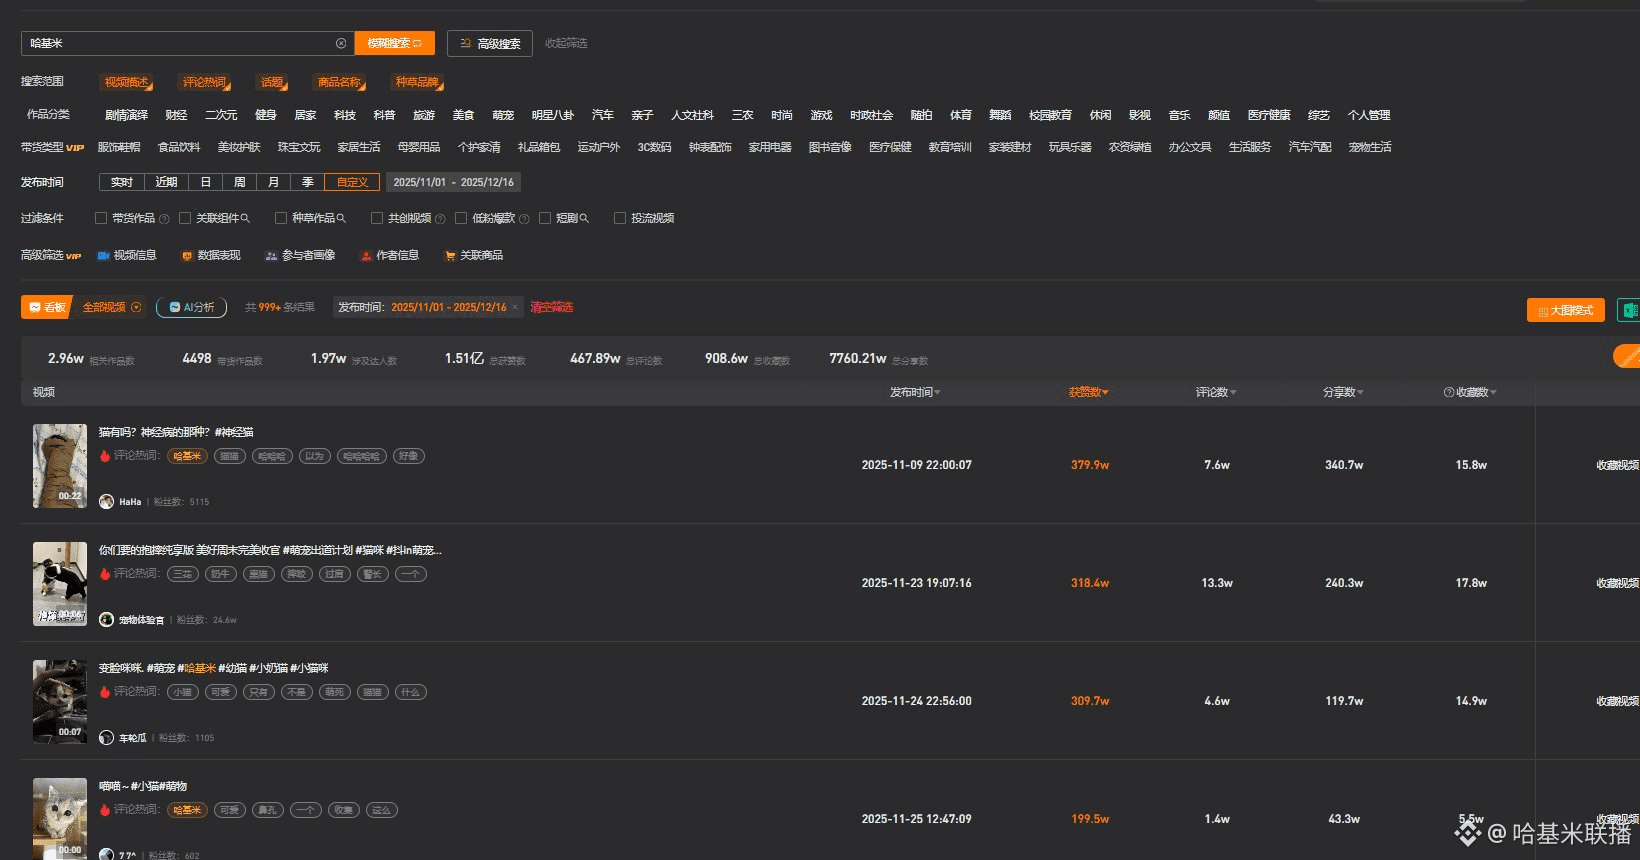Open the first video's cat thumbnail
Image resolution: width=1640 pixels, height=860 pixels.
point(60,466)
